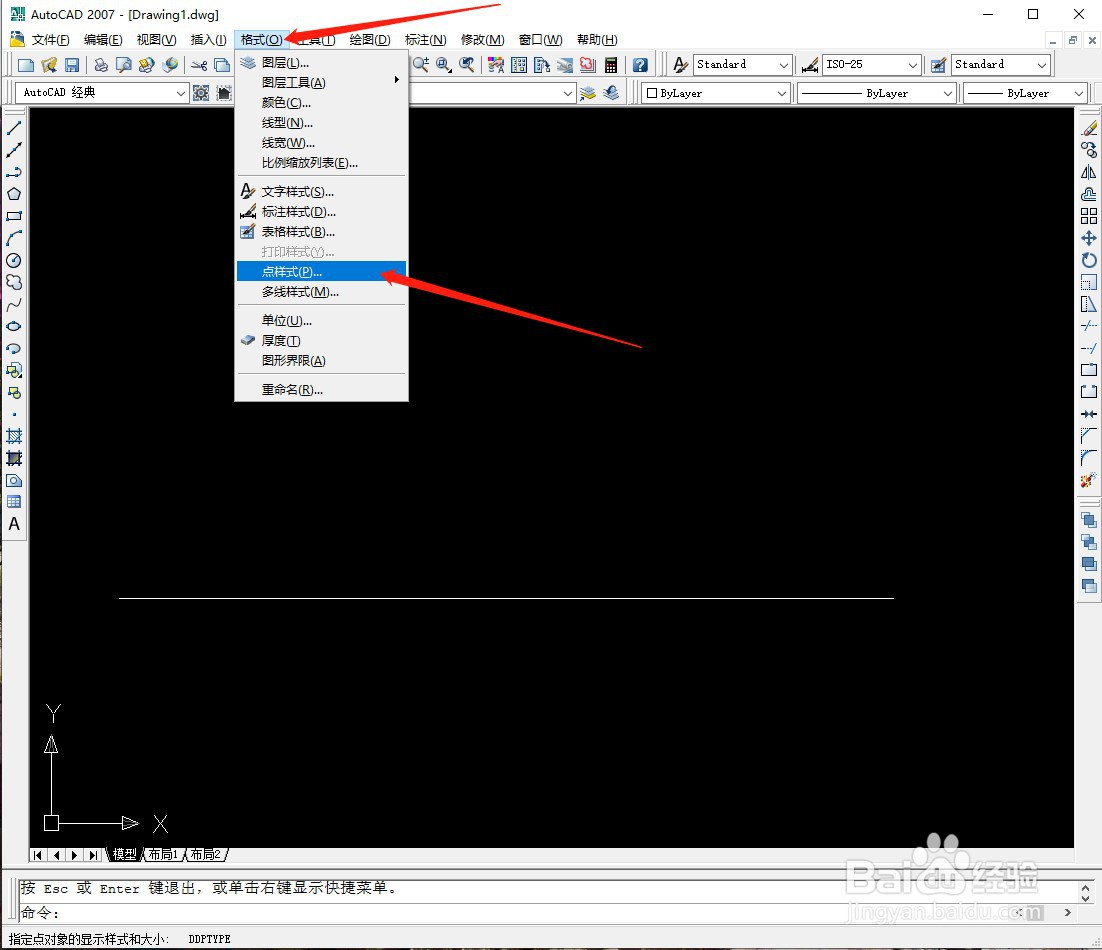Click the Chamfer tool

1089,436
